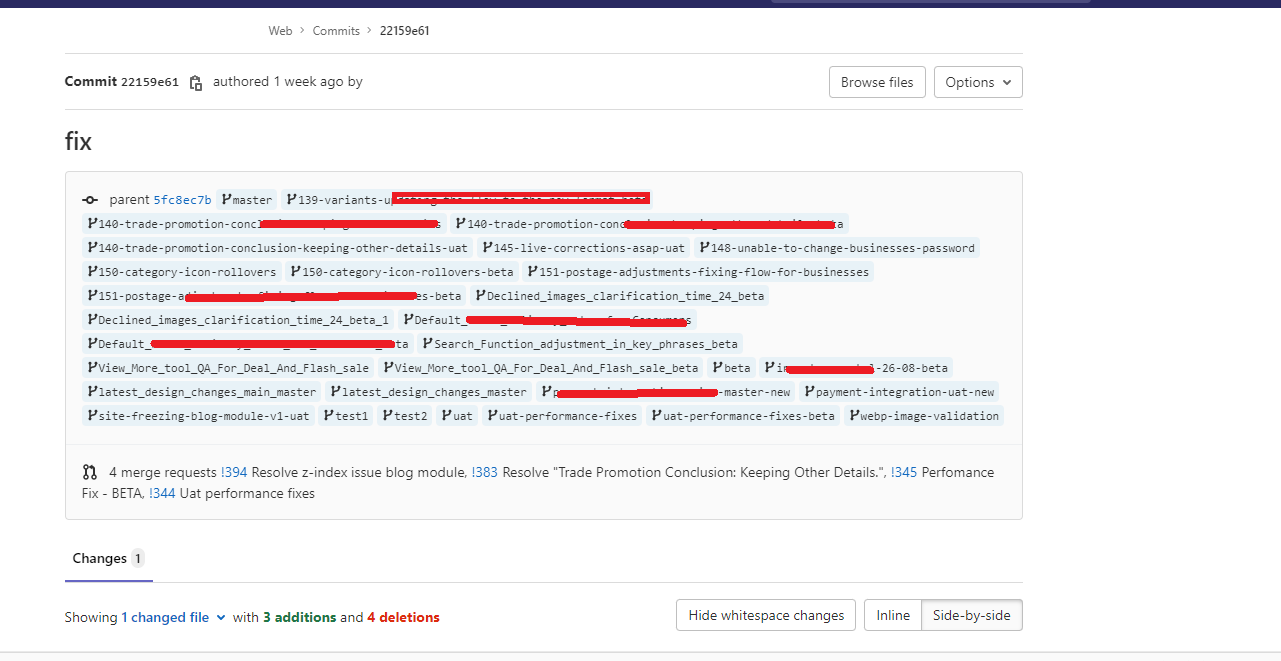Open branch 150-category-icon-rollovers-beta

(x=402, y=272)
